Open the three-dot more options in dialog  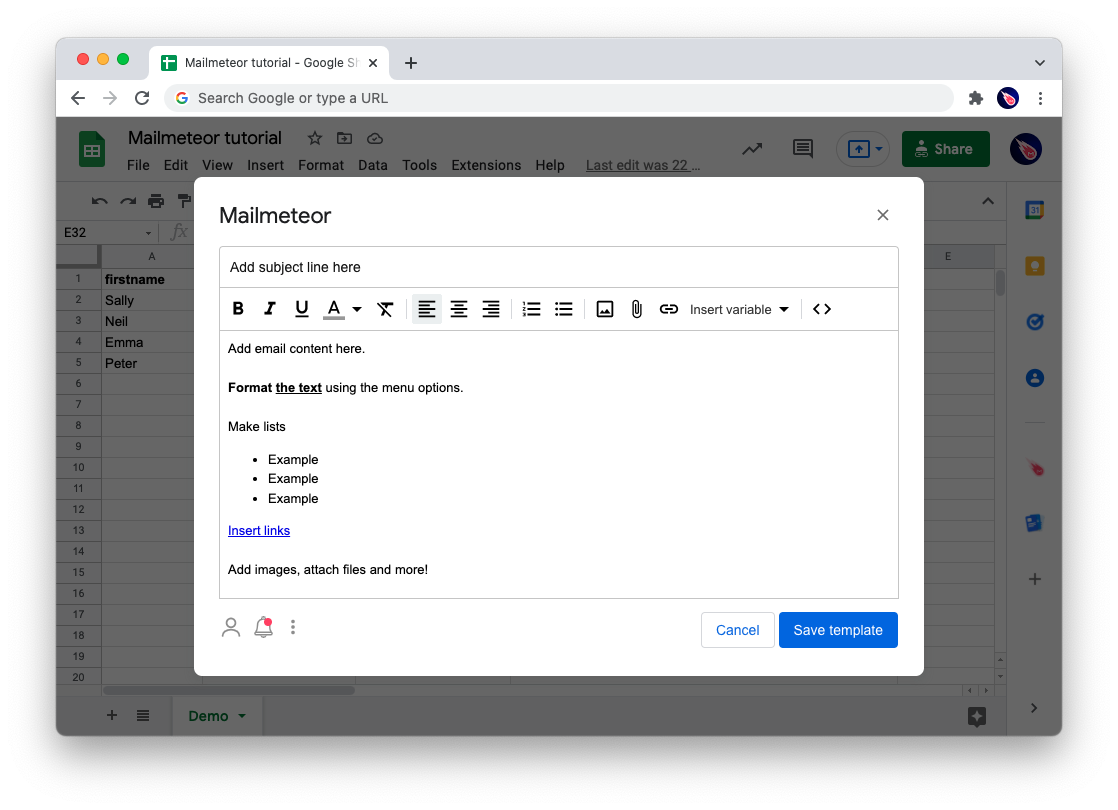coord(293,627)
